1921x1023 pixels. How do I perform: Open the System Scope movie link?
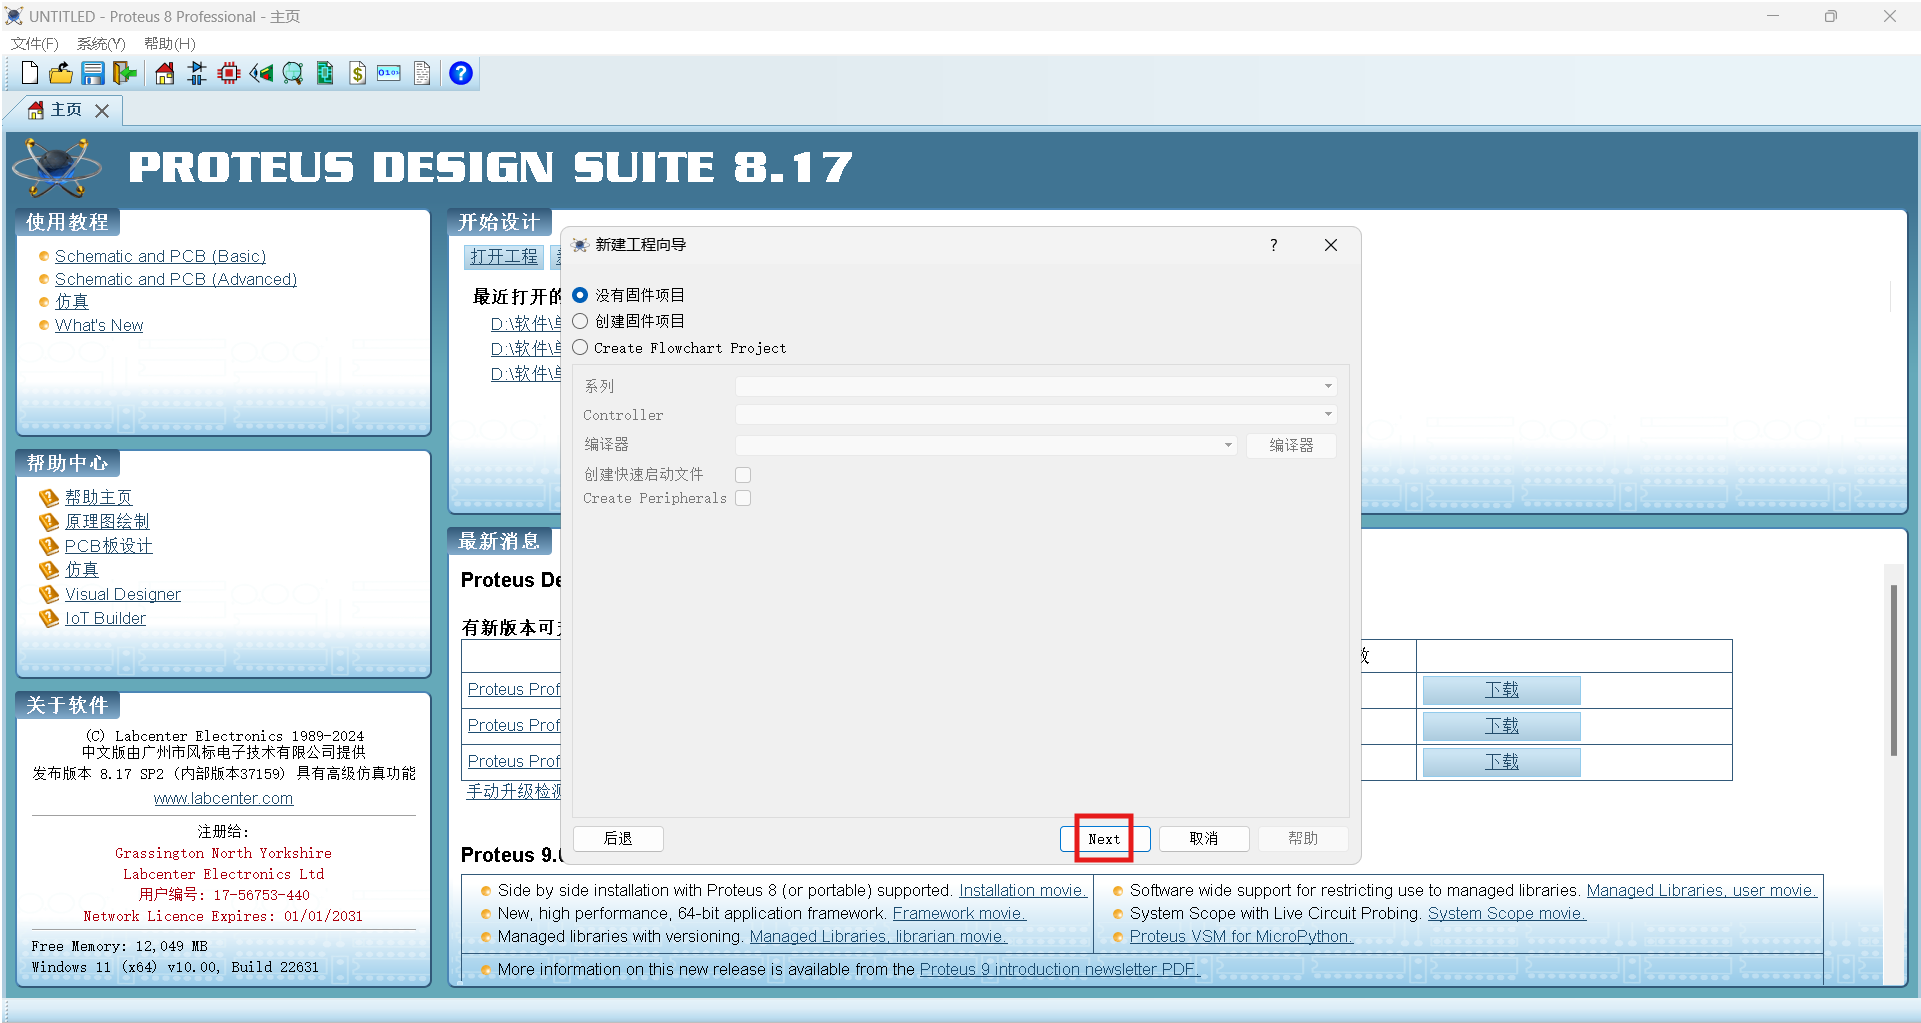point(1506,913)
